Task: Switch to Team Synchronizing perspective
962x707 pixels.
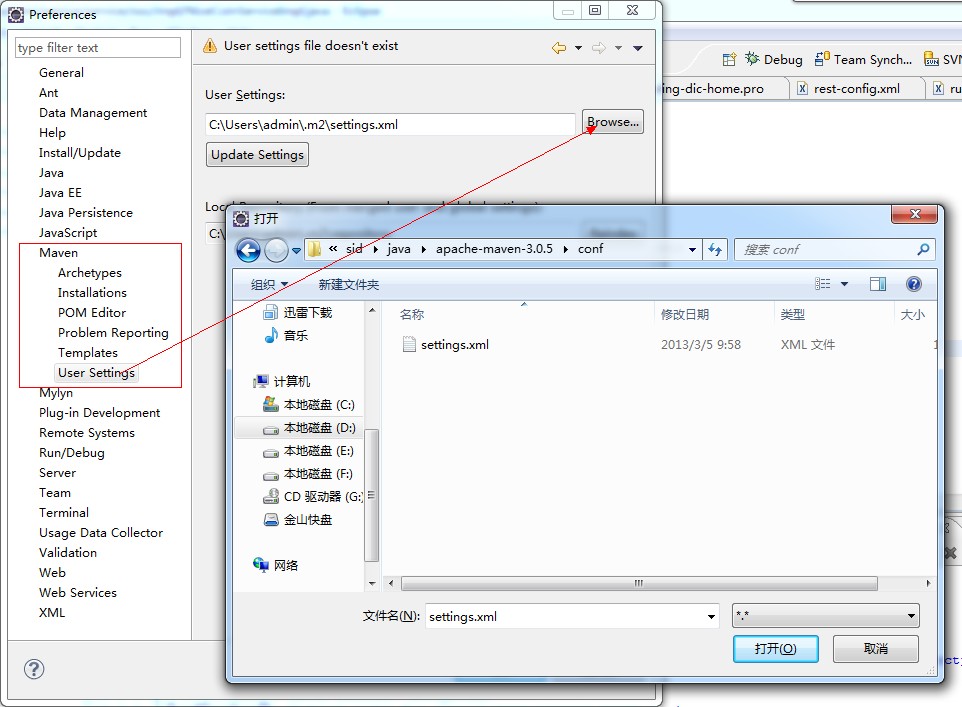Action: pos(863,60)
